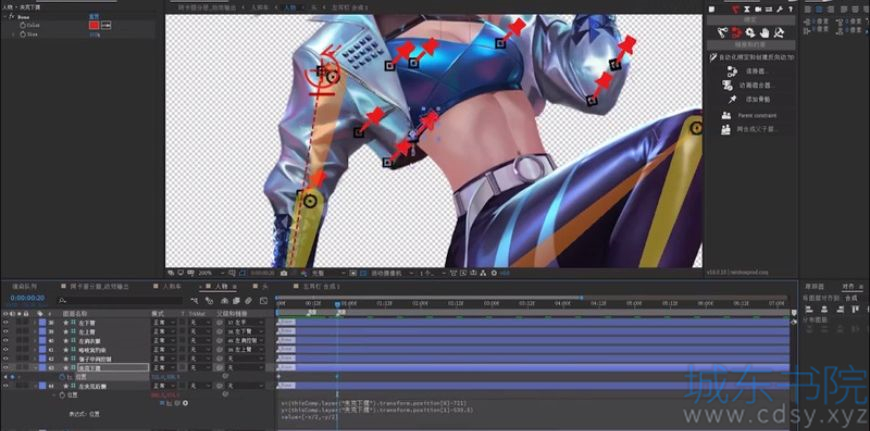Viewport: 870px width, 431px height.
Task: Click the position stopwatch under layer 43
Action: tap(62, 377)
